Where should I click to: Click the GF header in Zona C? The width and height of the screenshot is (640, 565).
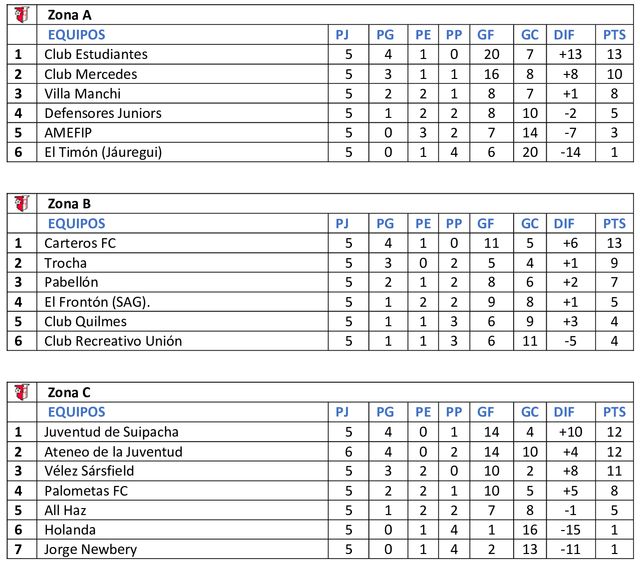click(x=487, y=412)
